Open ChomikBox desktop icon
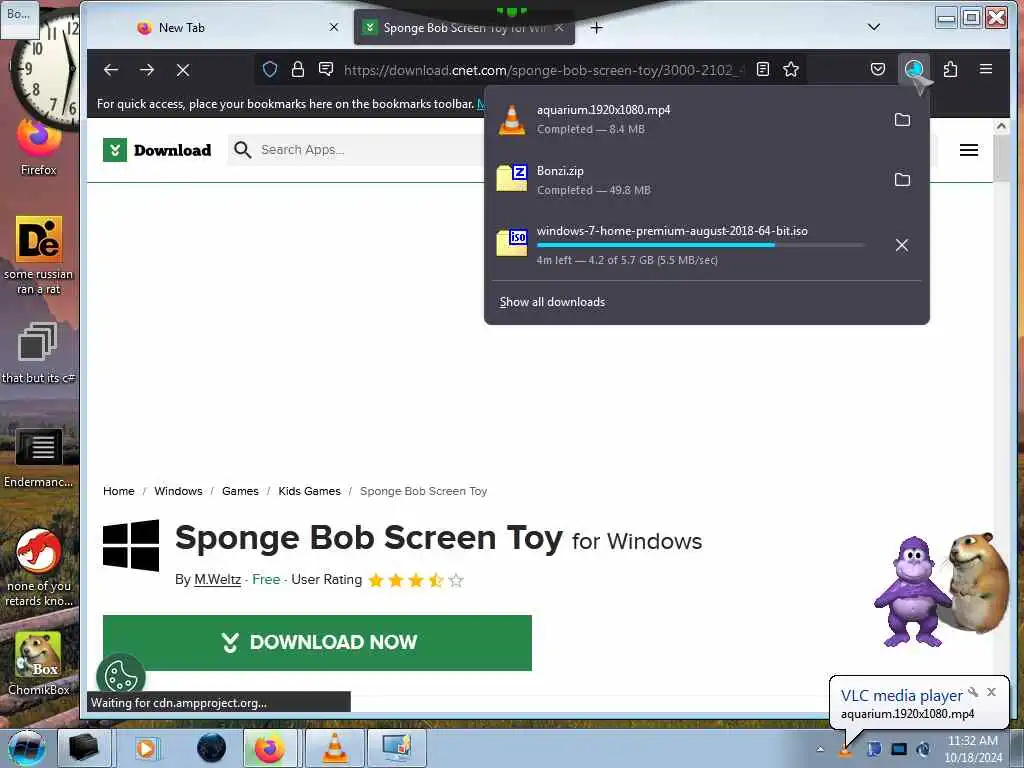This screenshot has width=1024, height=768. [x=39, y=664]
